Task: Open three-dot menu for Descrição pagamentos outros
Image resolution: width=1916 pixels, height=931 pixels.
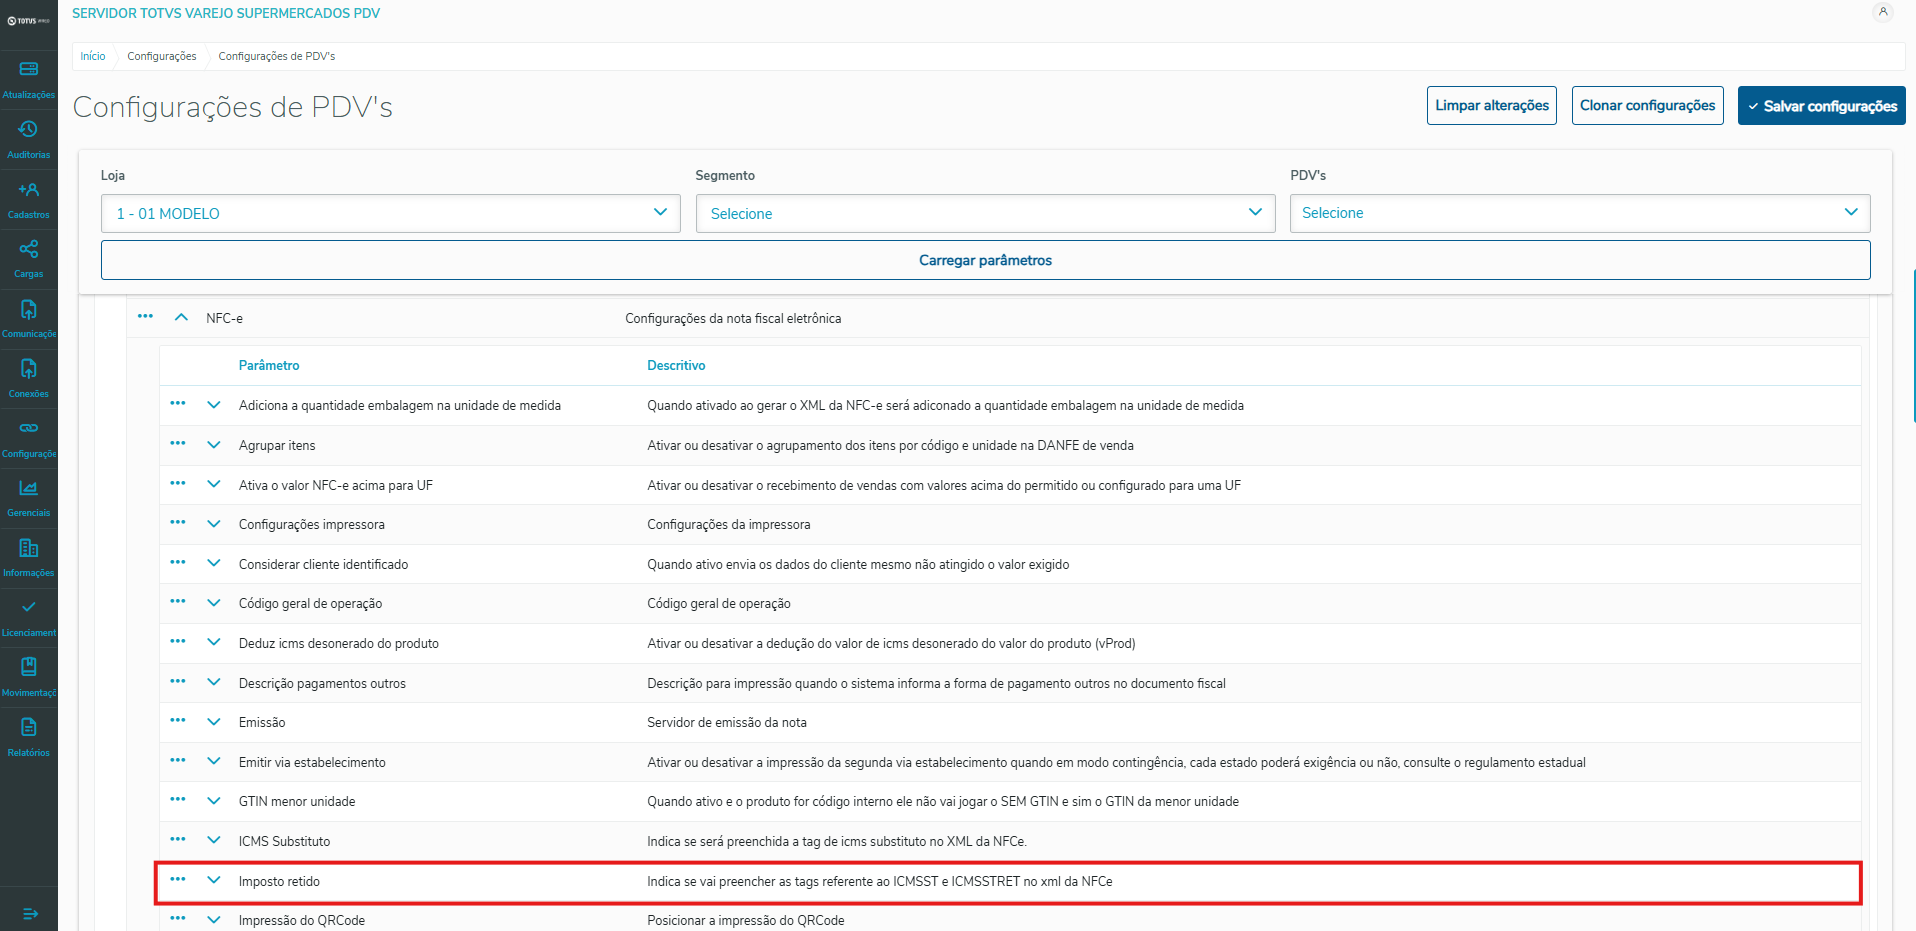Action: (178, 682)
